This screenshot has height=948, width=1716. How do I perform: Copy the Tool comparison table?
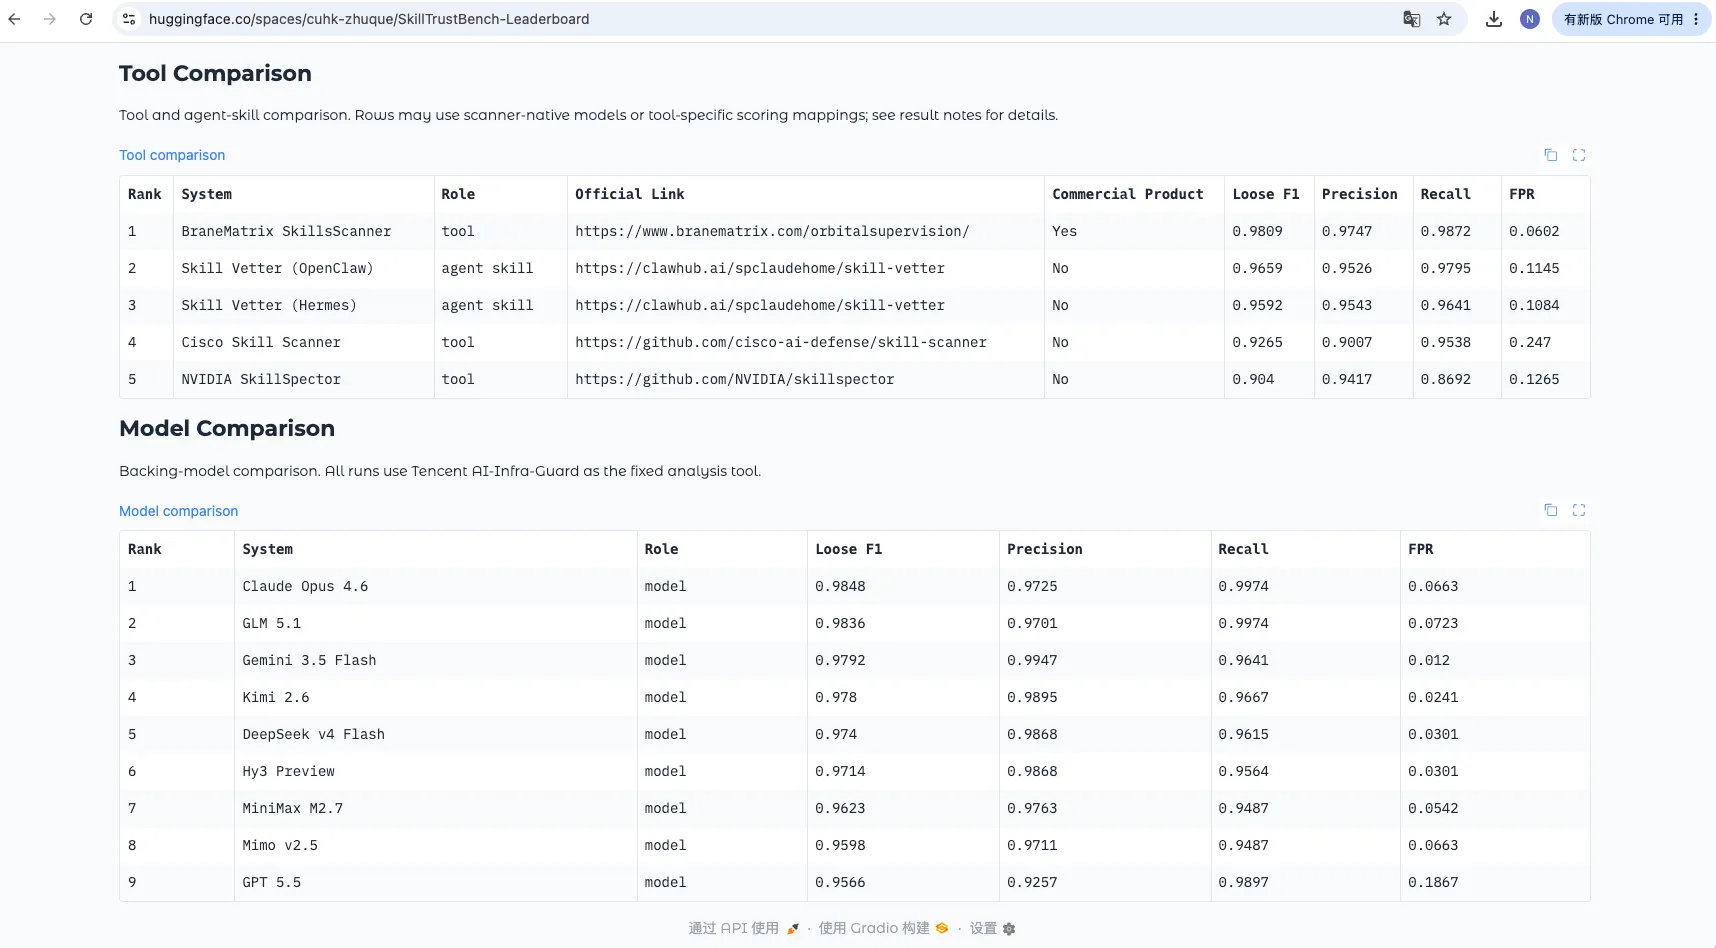pyautogui.click(x=1551, y=155)
